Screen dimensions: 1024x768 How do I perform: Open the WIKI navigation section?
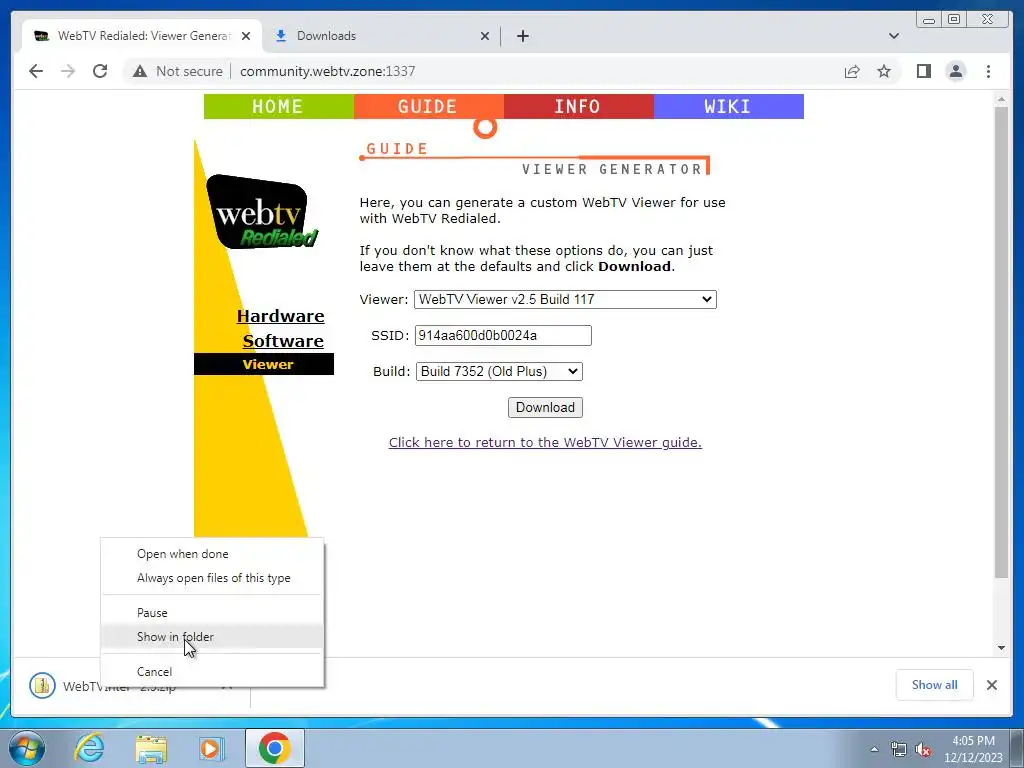[x=728, y=106]
